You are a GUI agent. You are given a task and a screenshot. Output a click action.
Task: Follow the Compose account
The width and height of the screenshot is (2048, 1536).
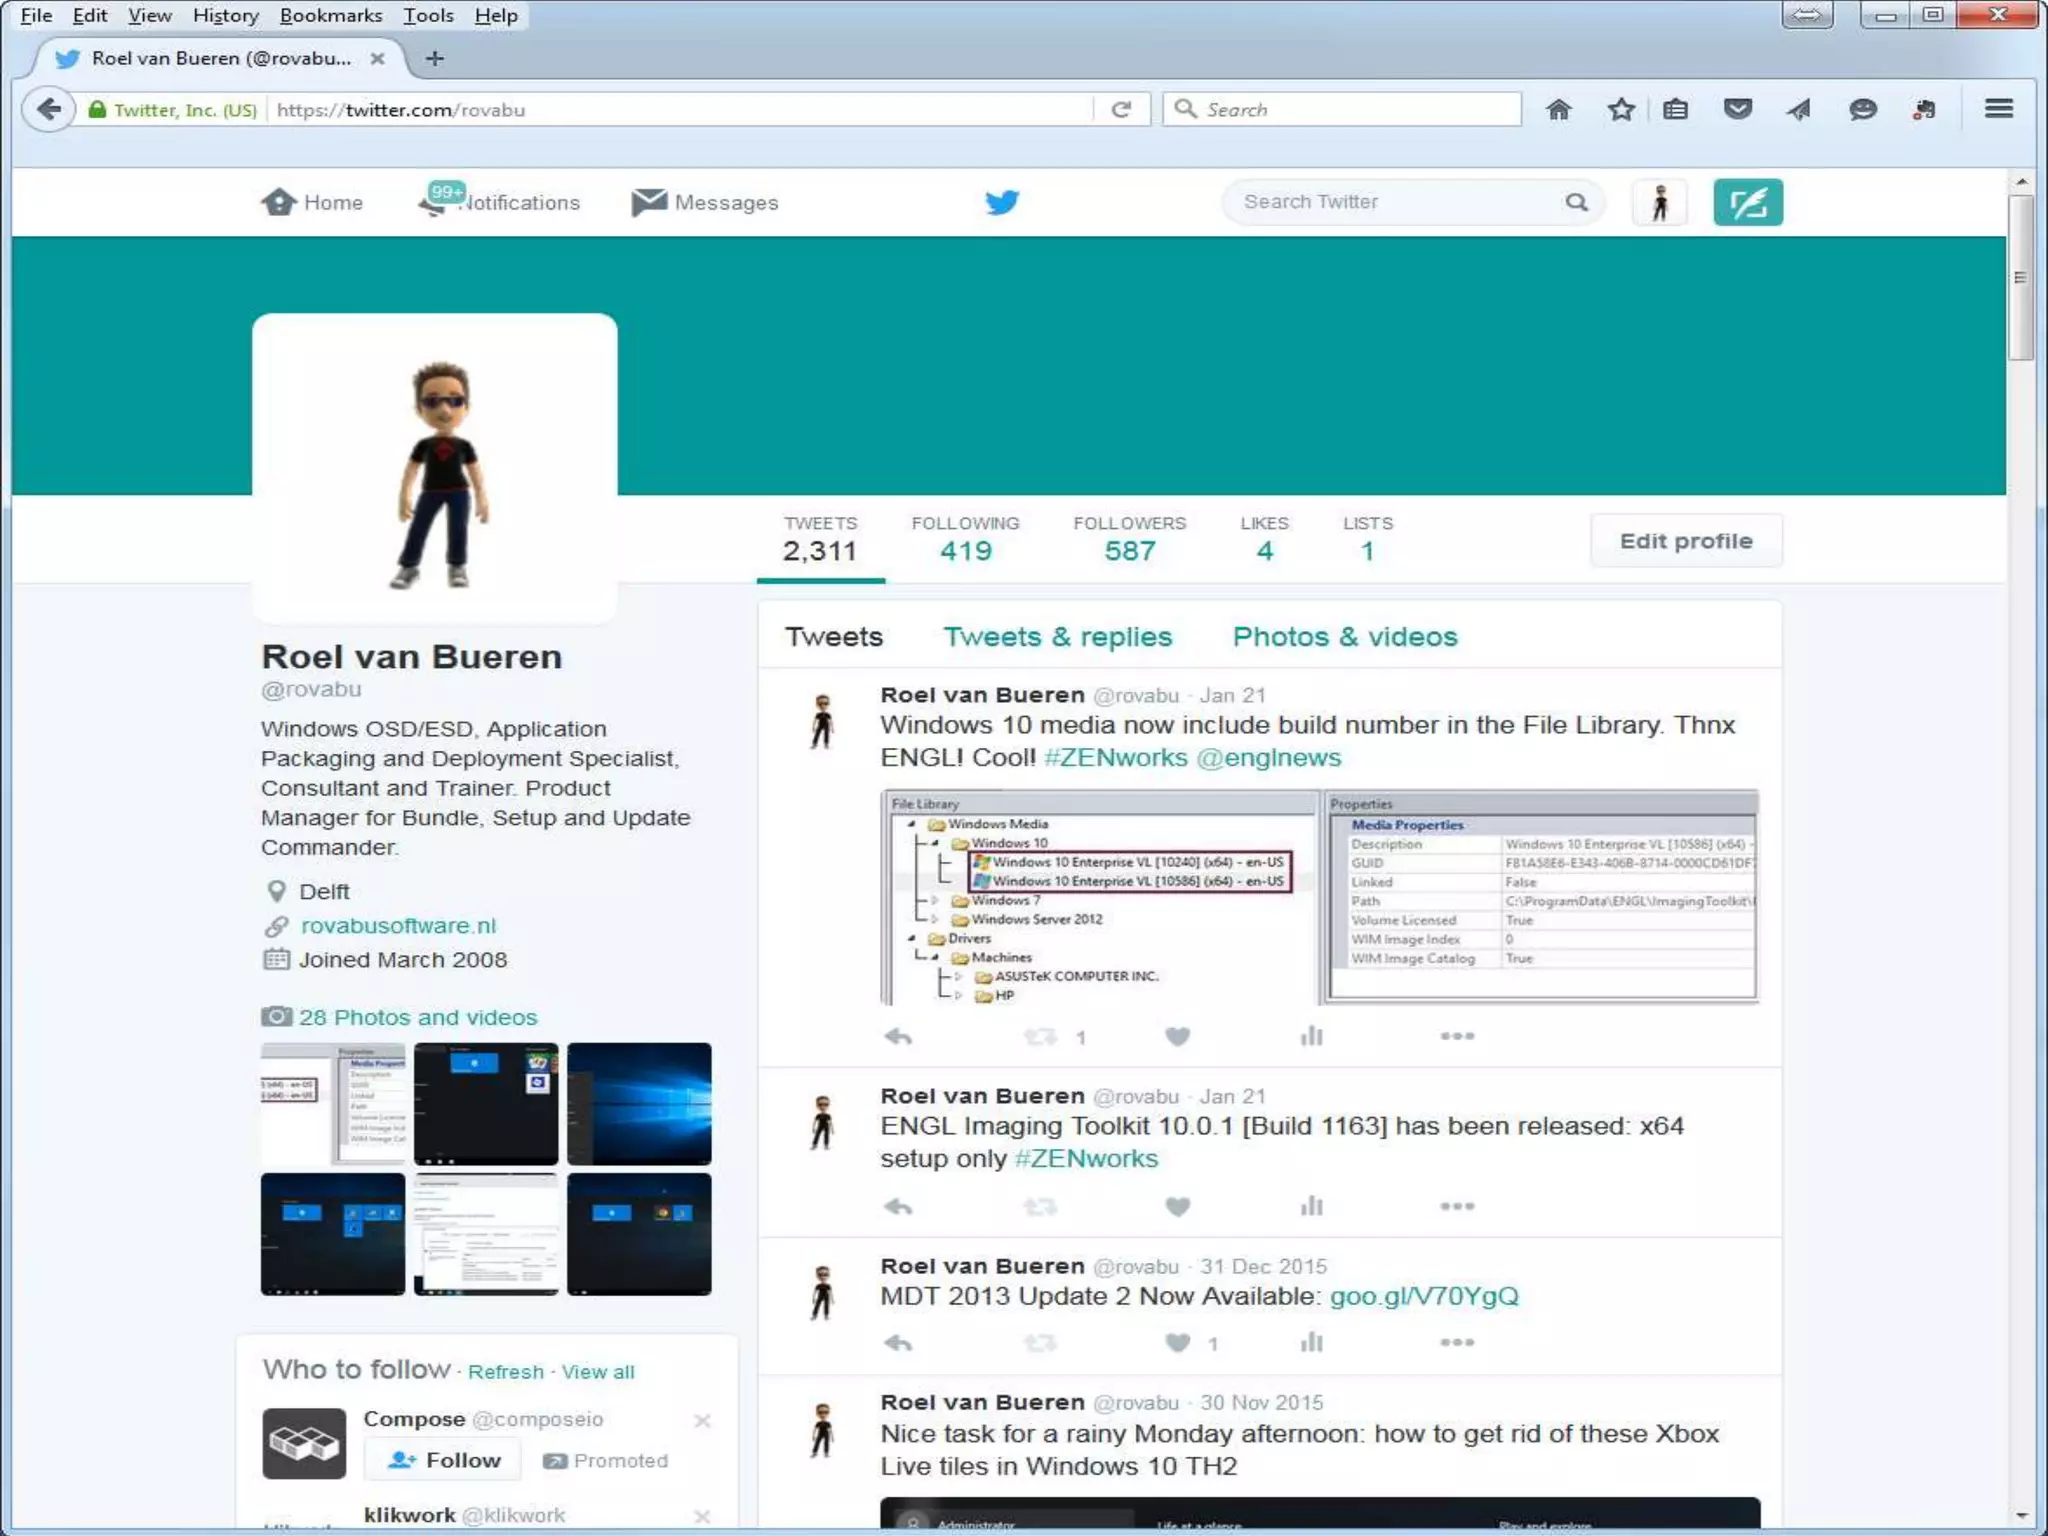point(443,1460)
